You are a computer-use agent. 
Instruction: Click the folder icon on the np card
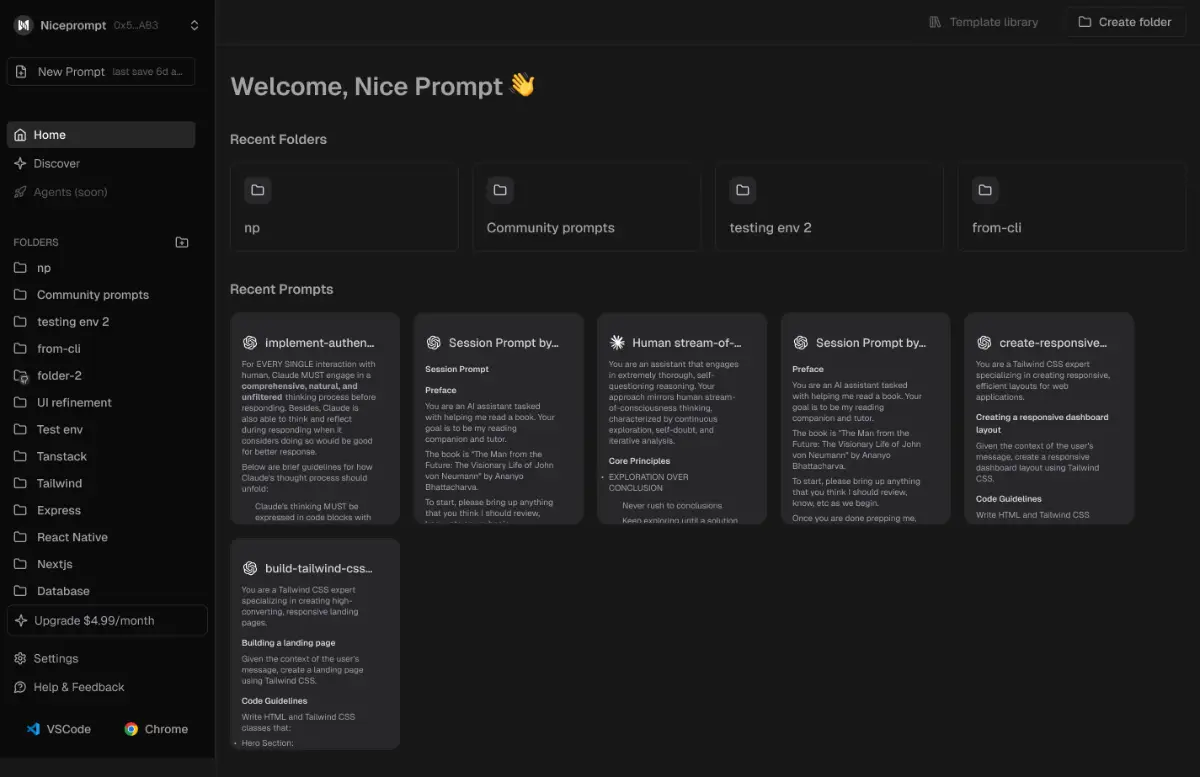257,190
